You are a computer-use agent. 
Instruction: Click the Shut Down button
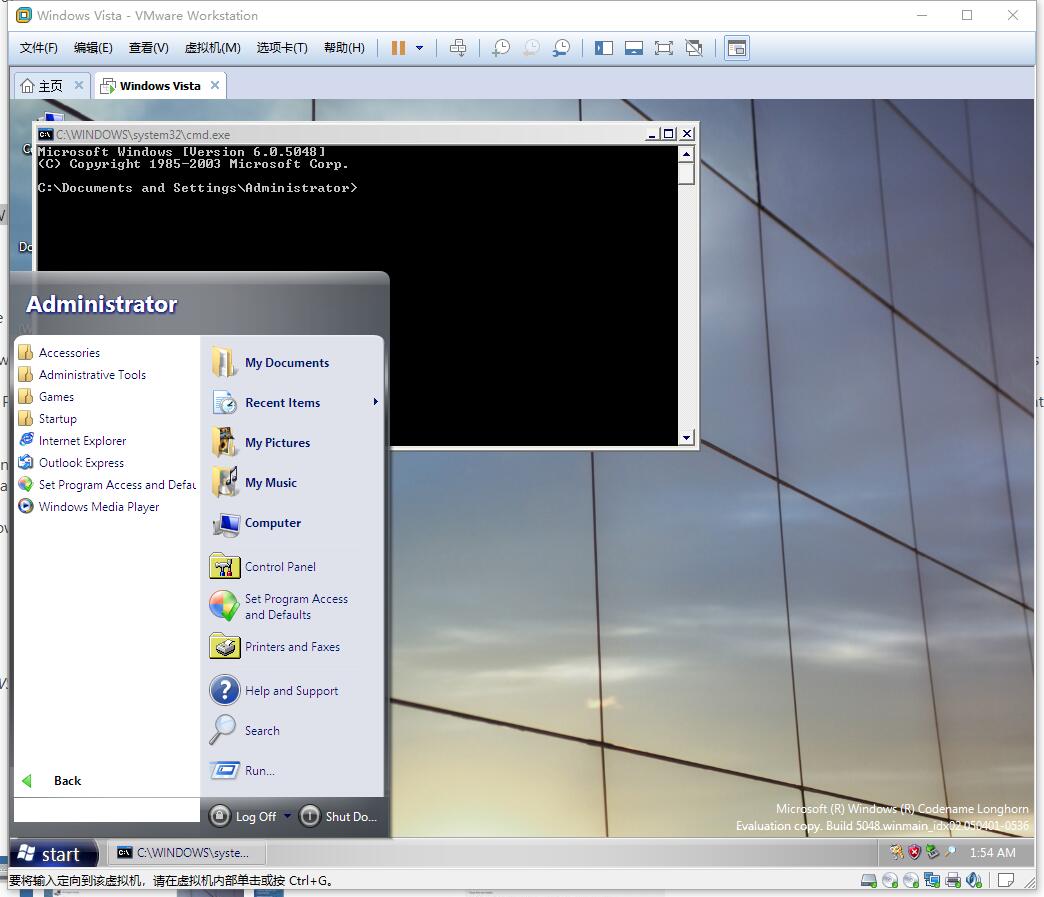[338, 816]
